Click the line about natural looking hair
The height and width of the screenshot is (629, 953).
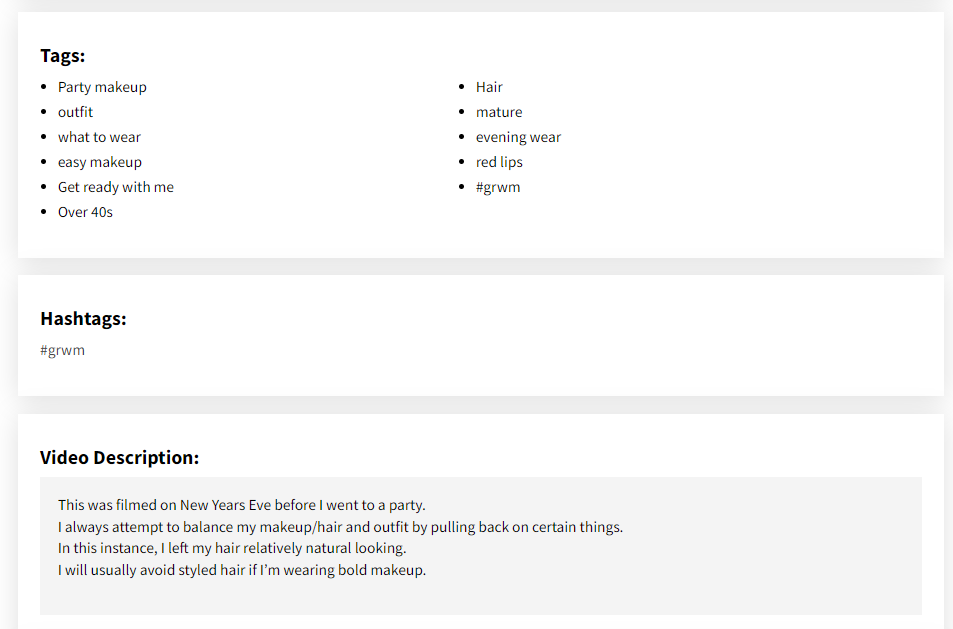pos(232,548)
